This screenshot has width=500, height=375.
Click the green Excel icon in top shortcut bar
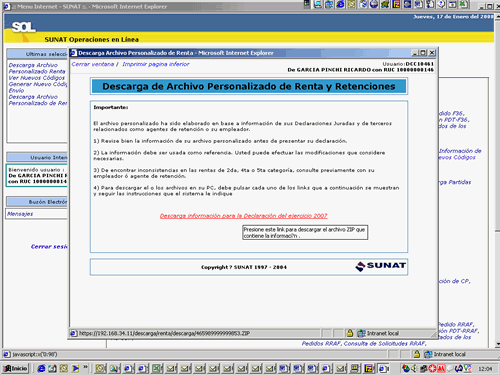pos(464,4)
